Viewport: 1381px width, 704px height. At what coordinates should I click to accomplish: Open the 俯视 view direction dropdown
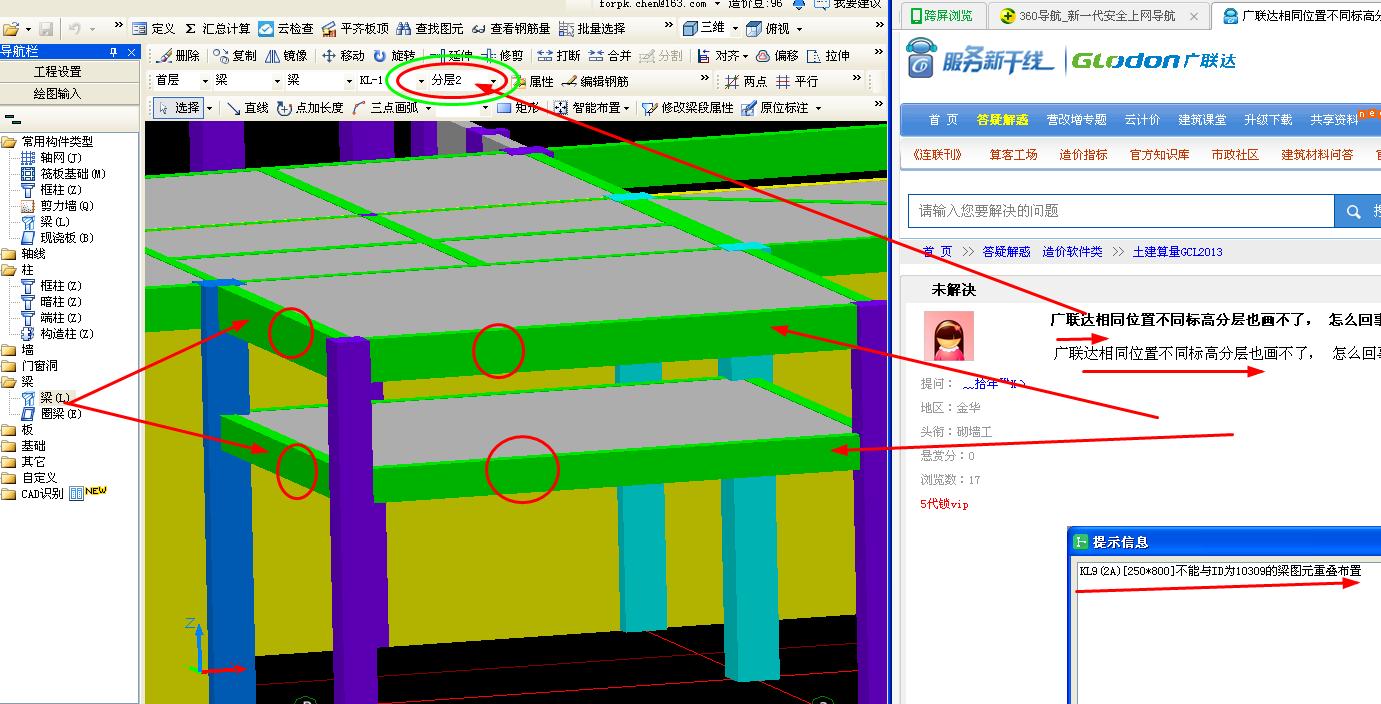(799, 29)
